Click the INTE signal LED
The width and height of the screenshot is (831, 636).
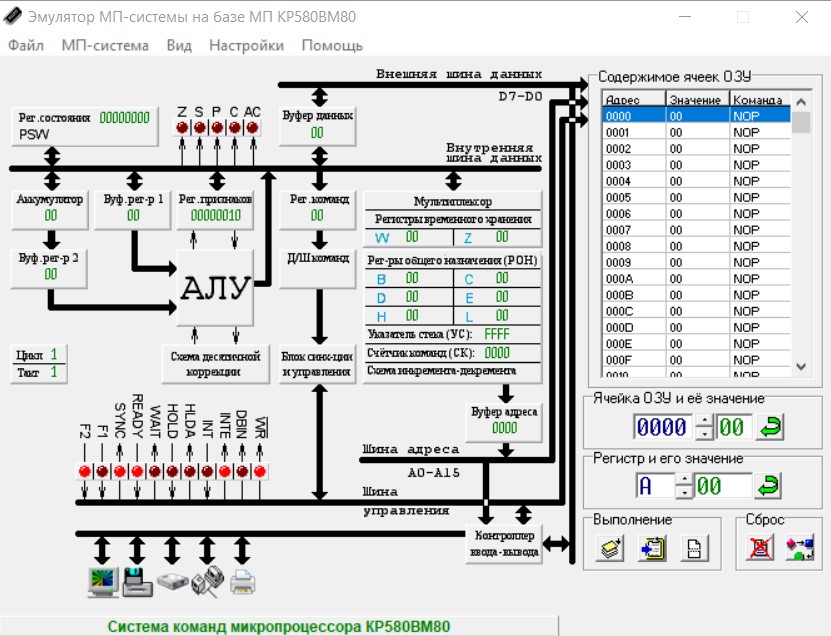point(224,471)
